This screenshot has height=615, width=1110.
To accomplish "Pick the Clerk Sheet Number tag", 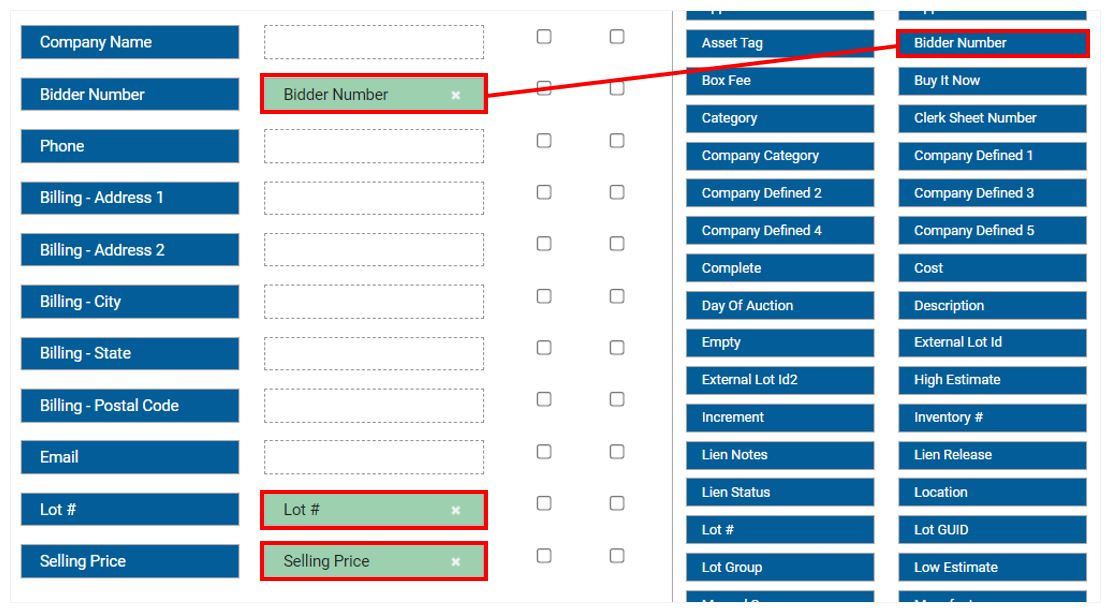I will click(992, 118).
